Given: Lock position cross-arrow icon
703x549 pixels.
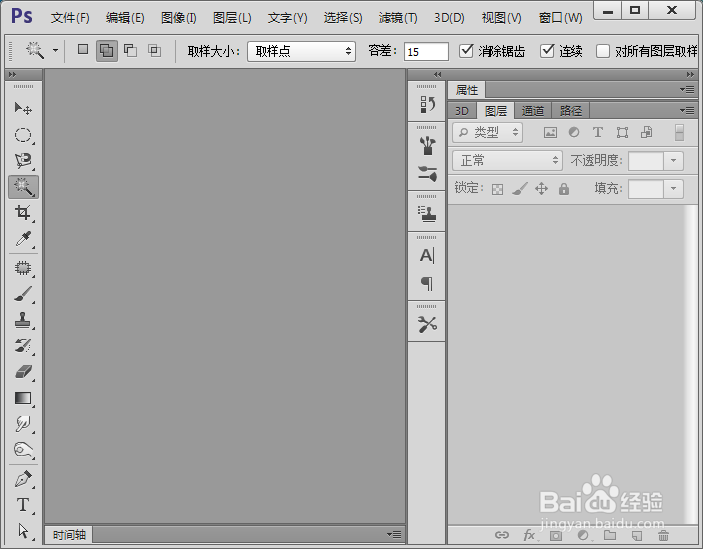Looking at the screenshot, I should [542, 189].
